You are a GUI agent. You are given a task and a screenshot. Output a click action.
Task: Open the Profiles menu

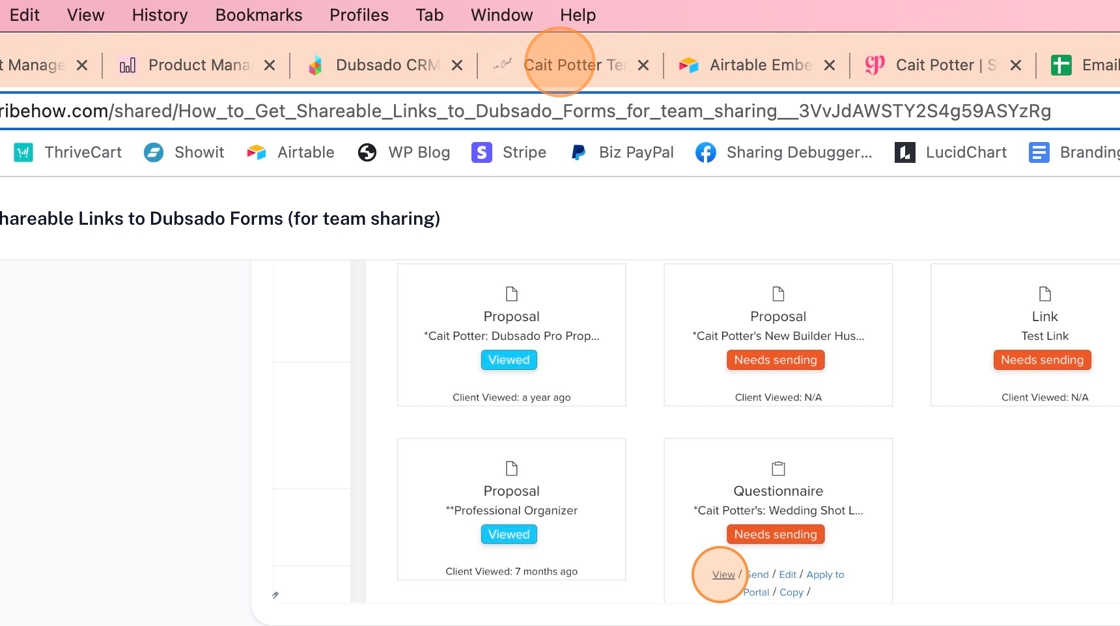[x=359, y=15]
